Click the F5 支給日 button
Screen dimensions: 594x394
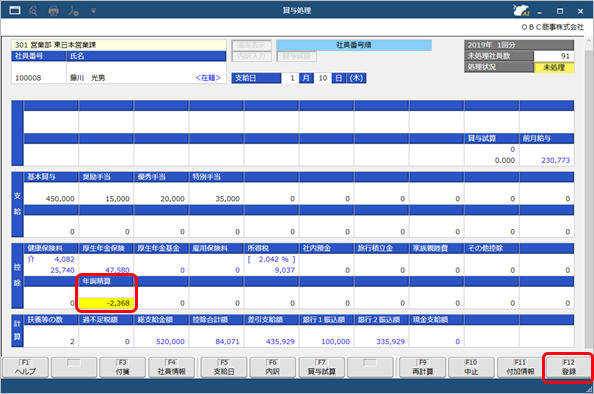[x=224, y=367]
